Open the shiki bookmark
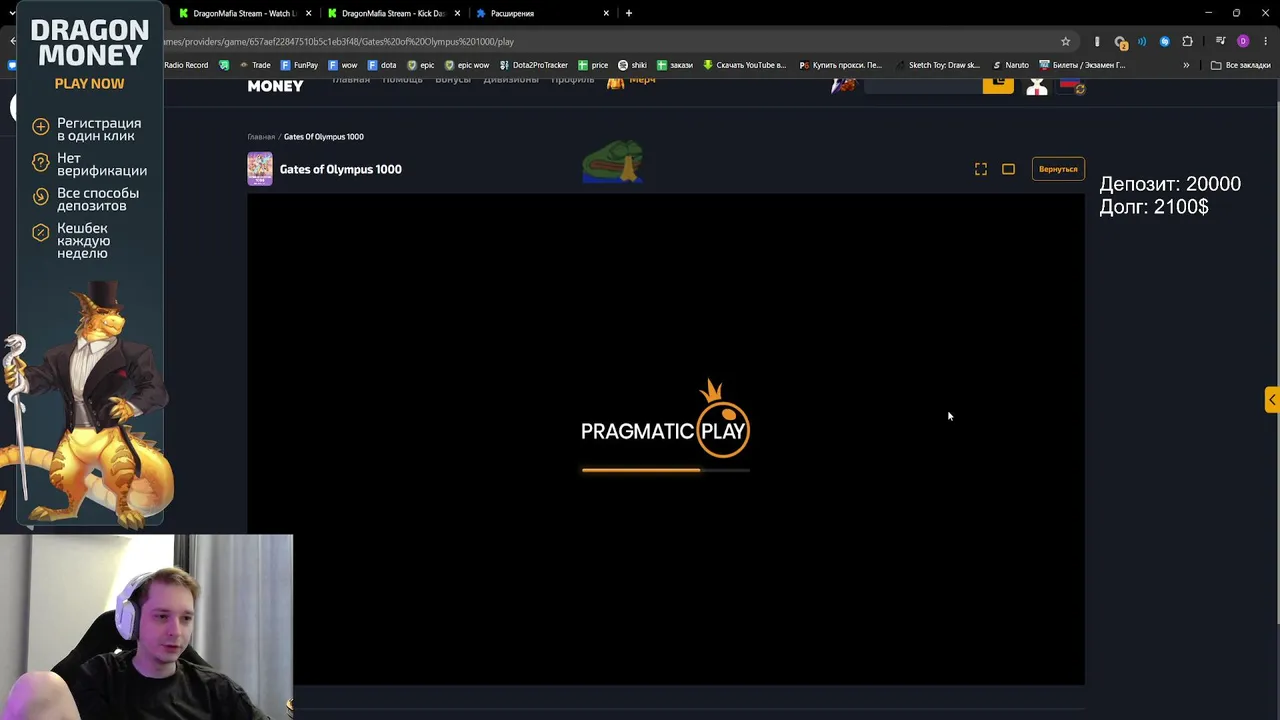The height and width of the screenshot is (720, 1280). pos(632,65)
